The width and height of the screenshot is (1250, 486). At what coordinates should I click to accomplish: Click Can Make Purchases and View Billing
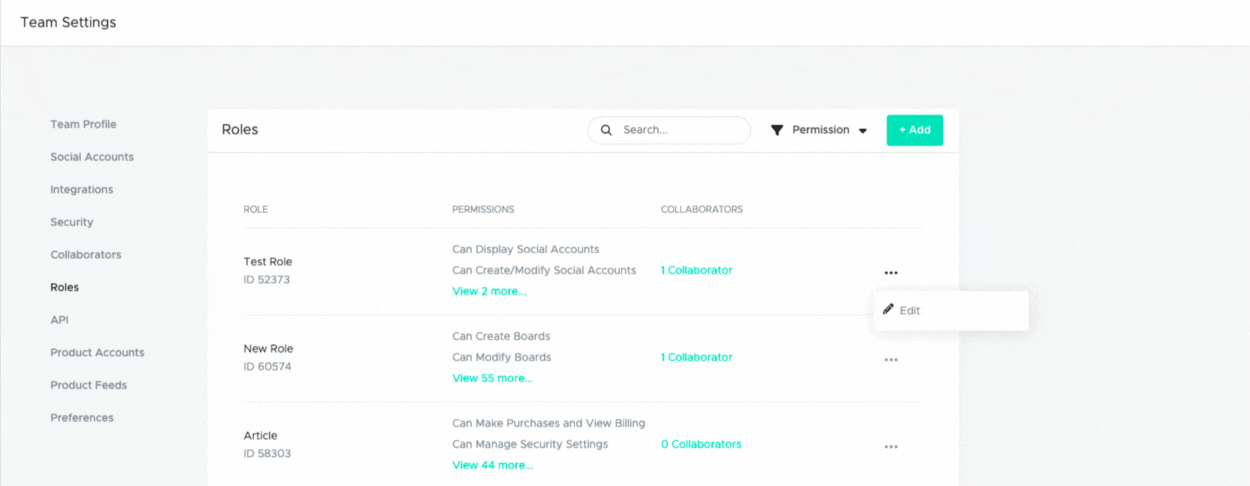click(549, 423)
